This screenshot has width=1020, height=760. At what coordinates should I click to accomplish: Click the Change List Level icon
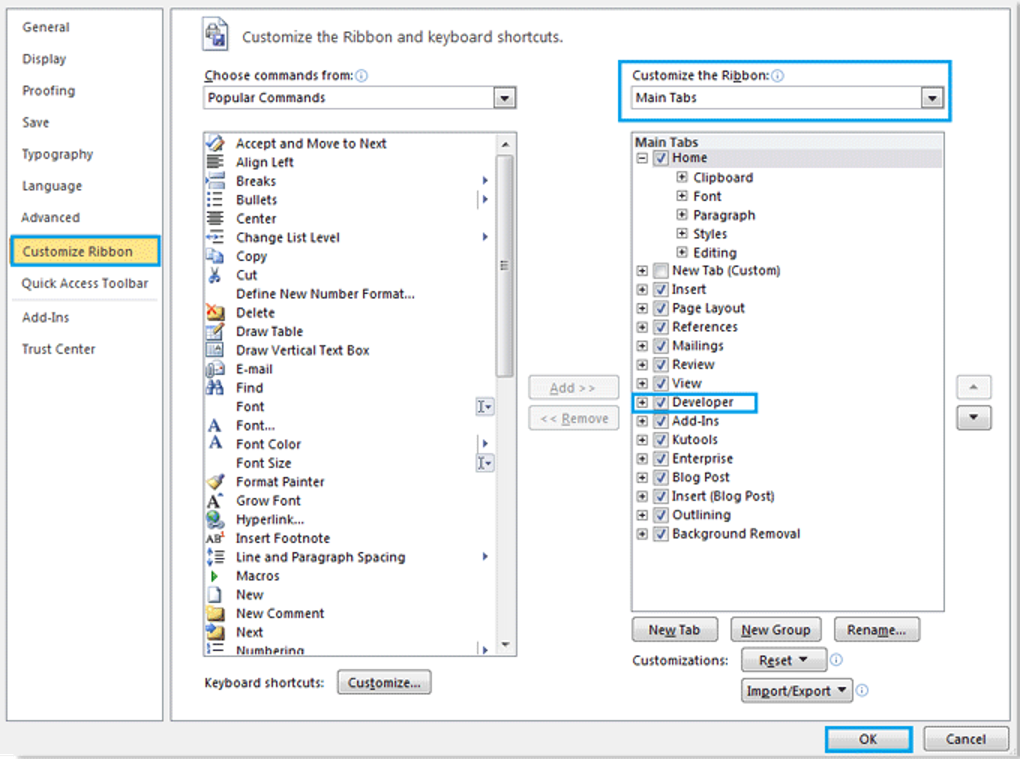point(215,237)
